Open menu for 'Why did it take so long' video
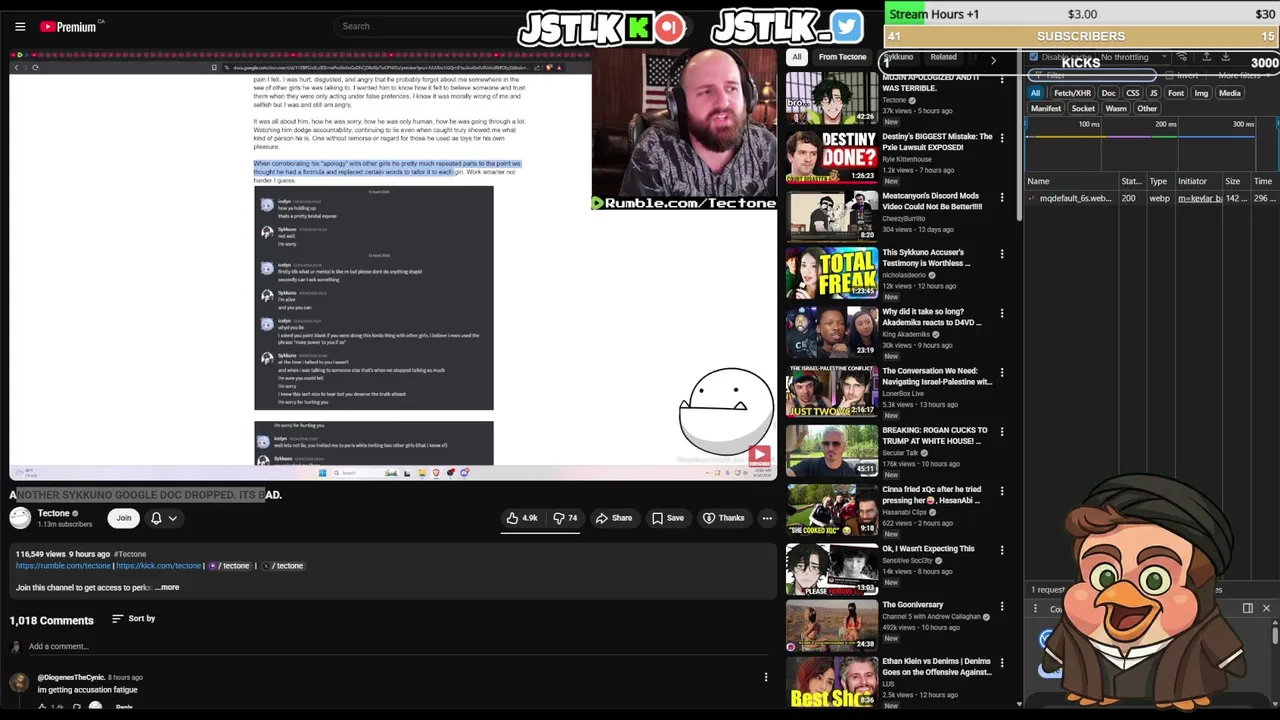This screenshot has height=720, width=1280. click(x=1002, y=313)
